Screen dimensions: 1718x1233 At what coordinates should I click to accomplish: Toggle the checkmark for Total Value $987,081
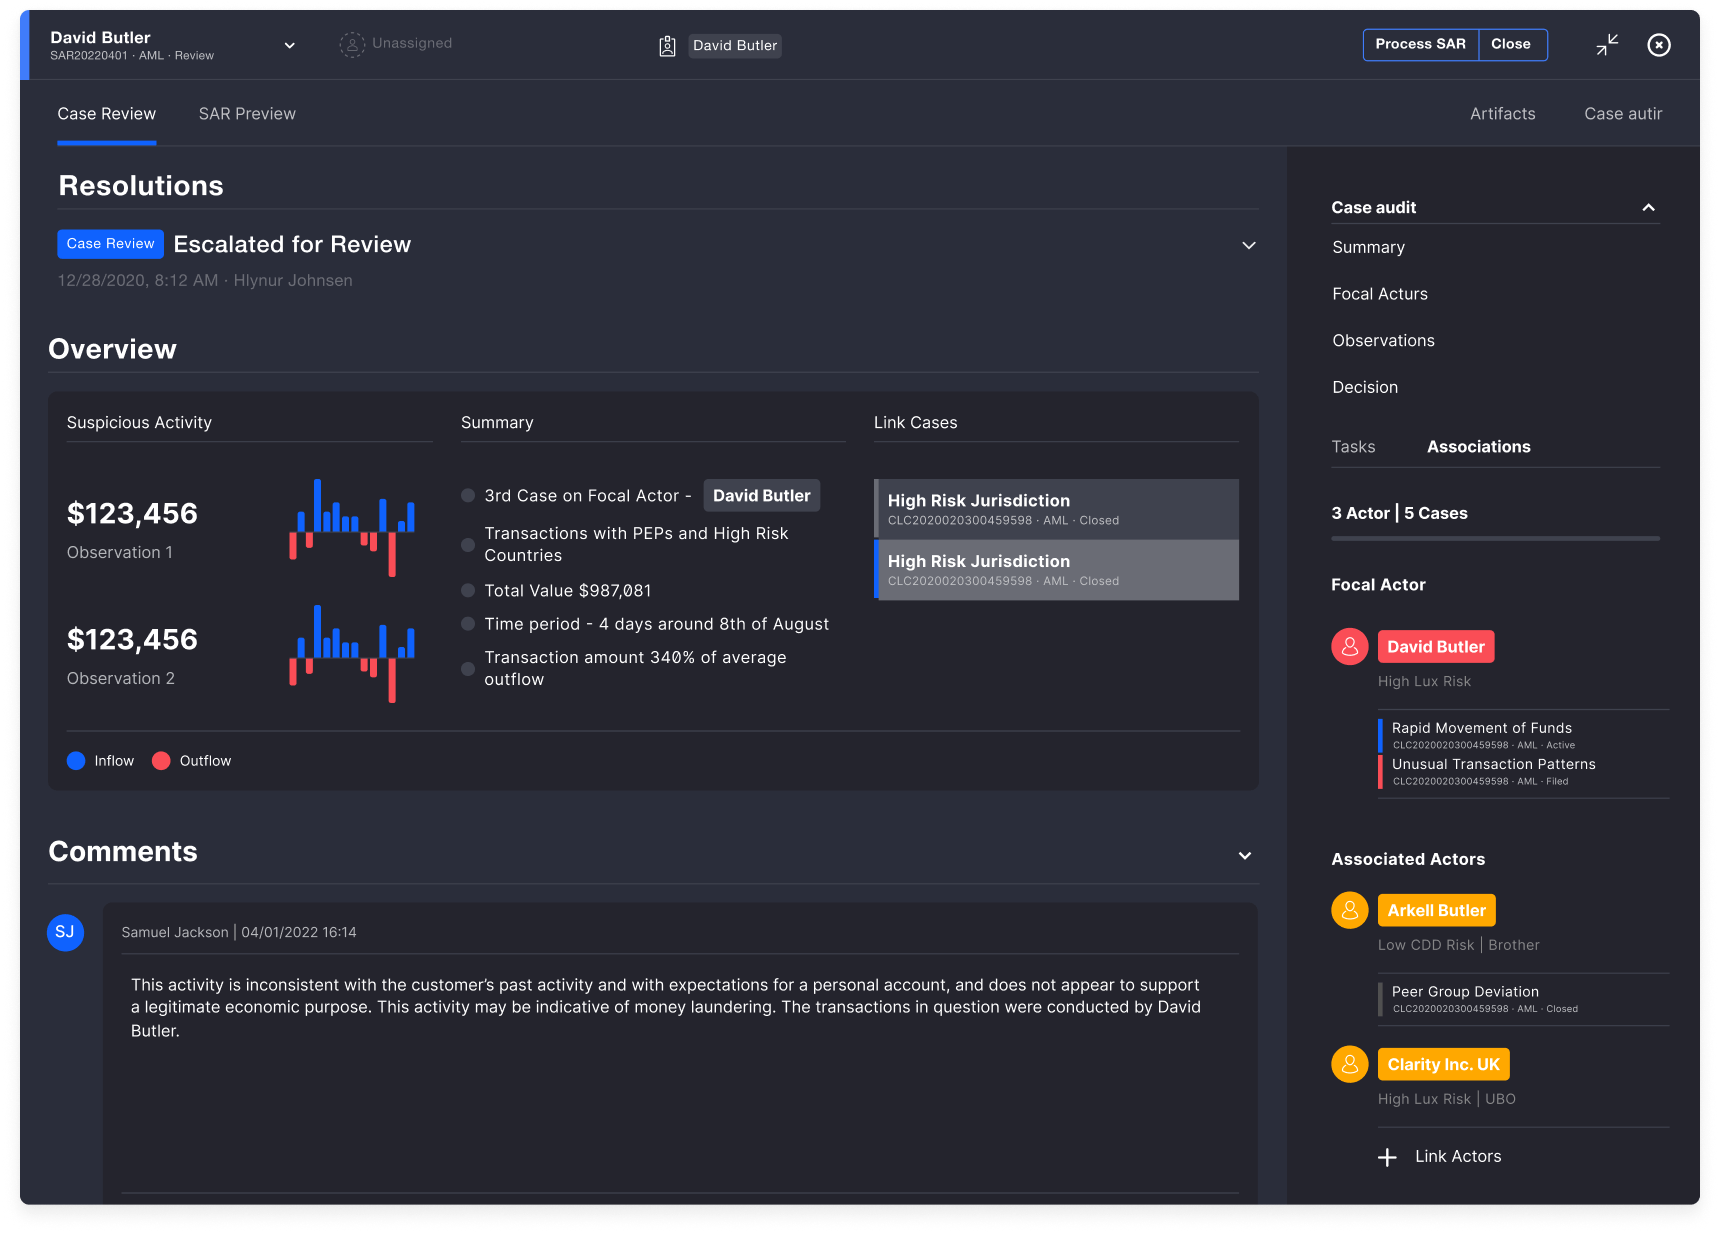[x=467, y=590]
